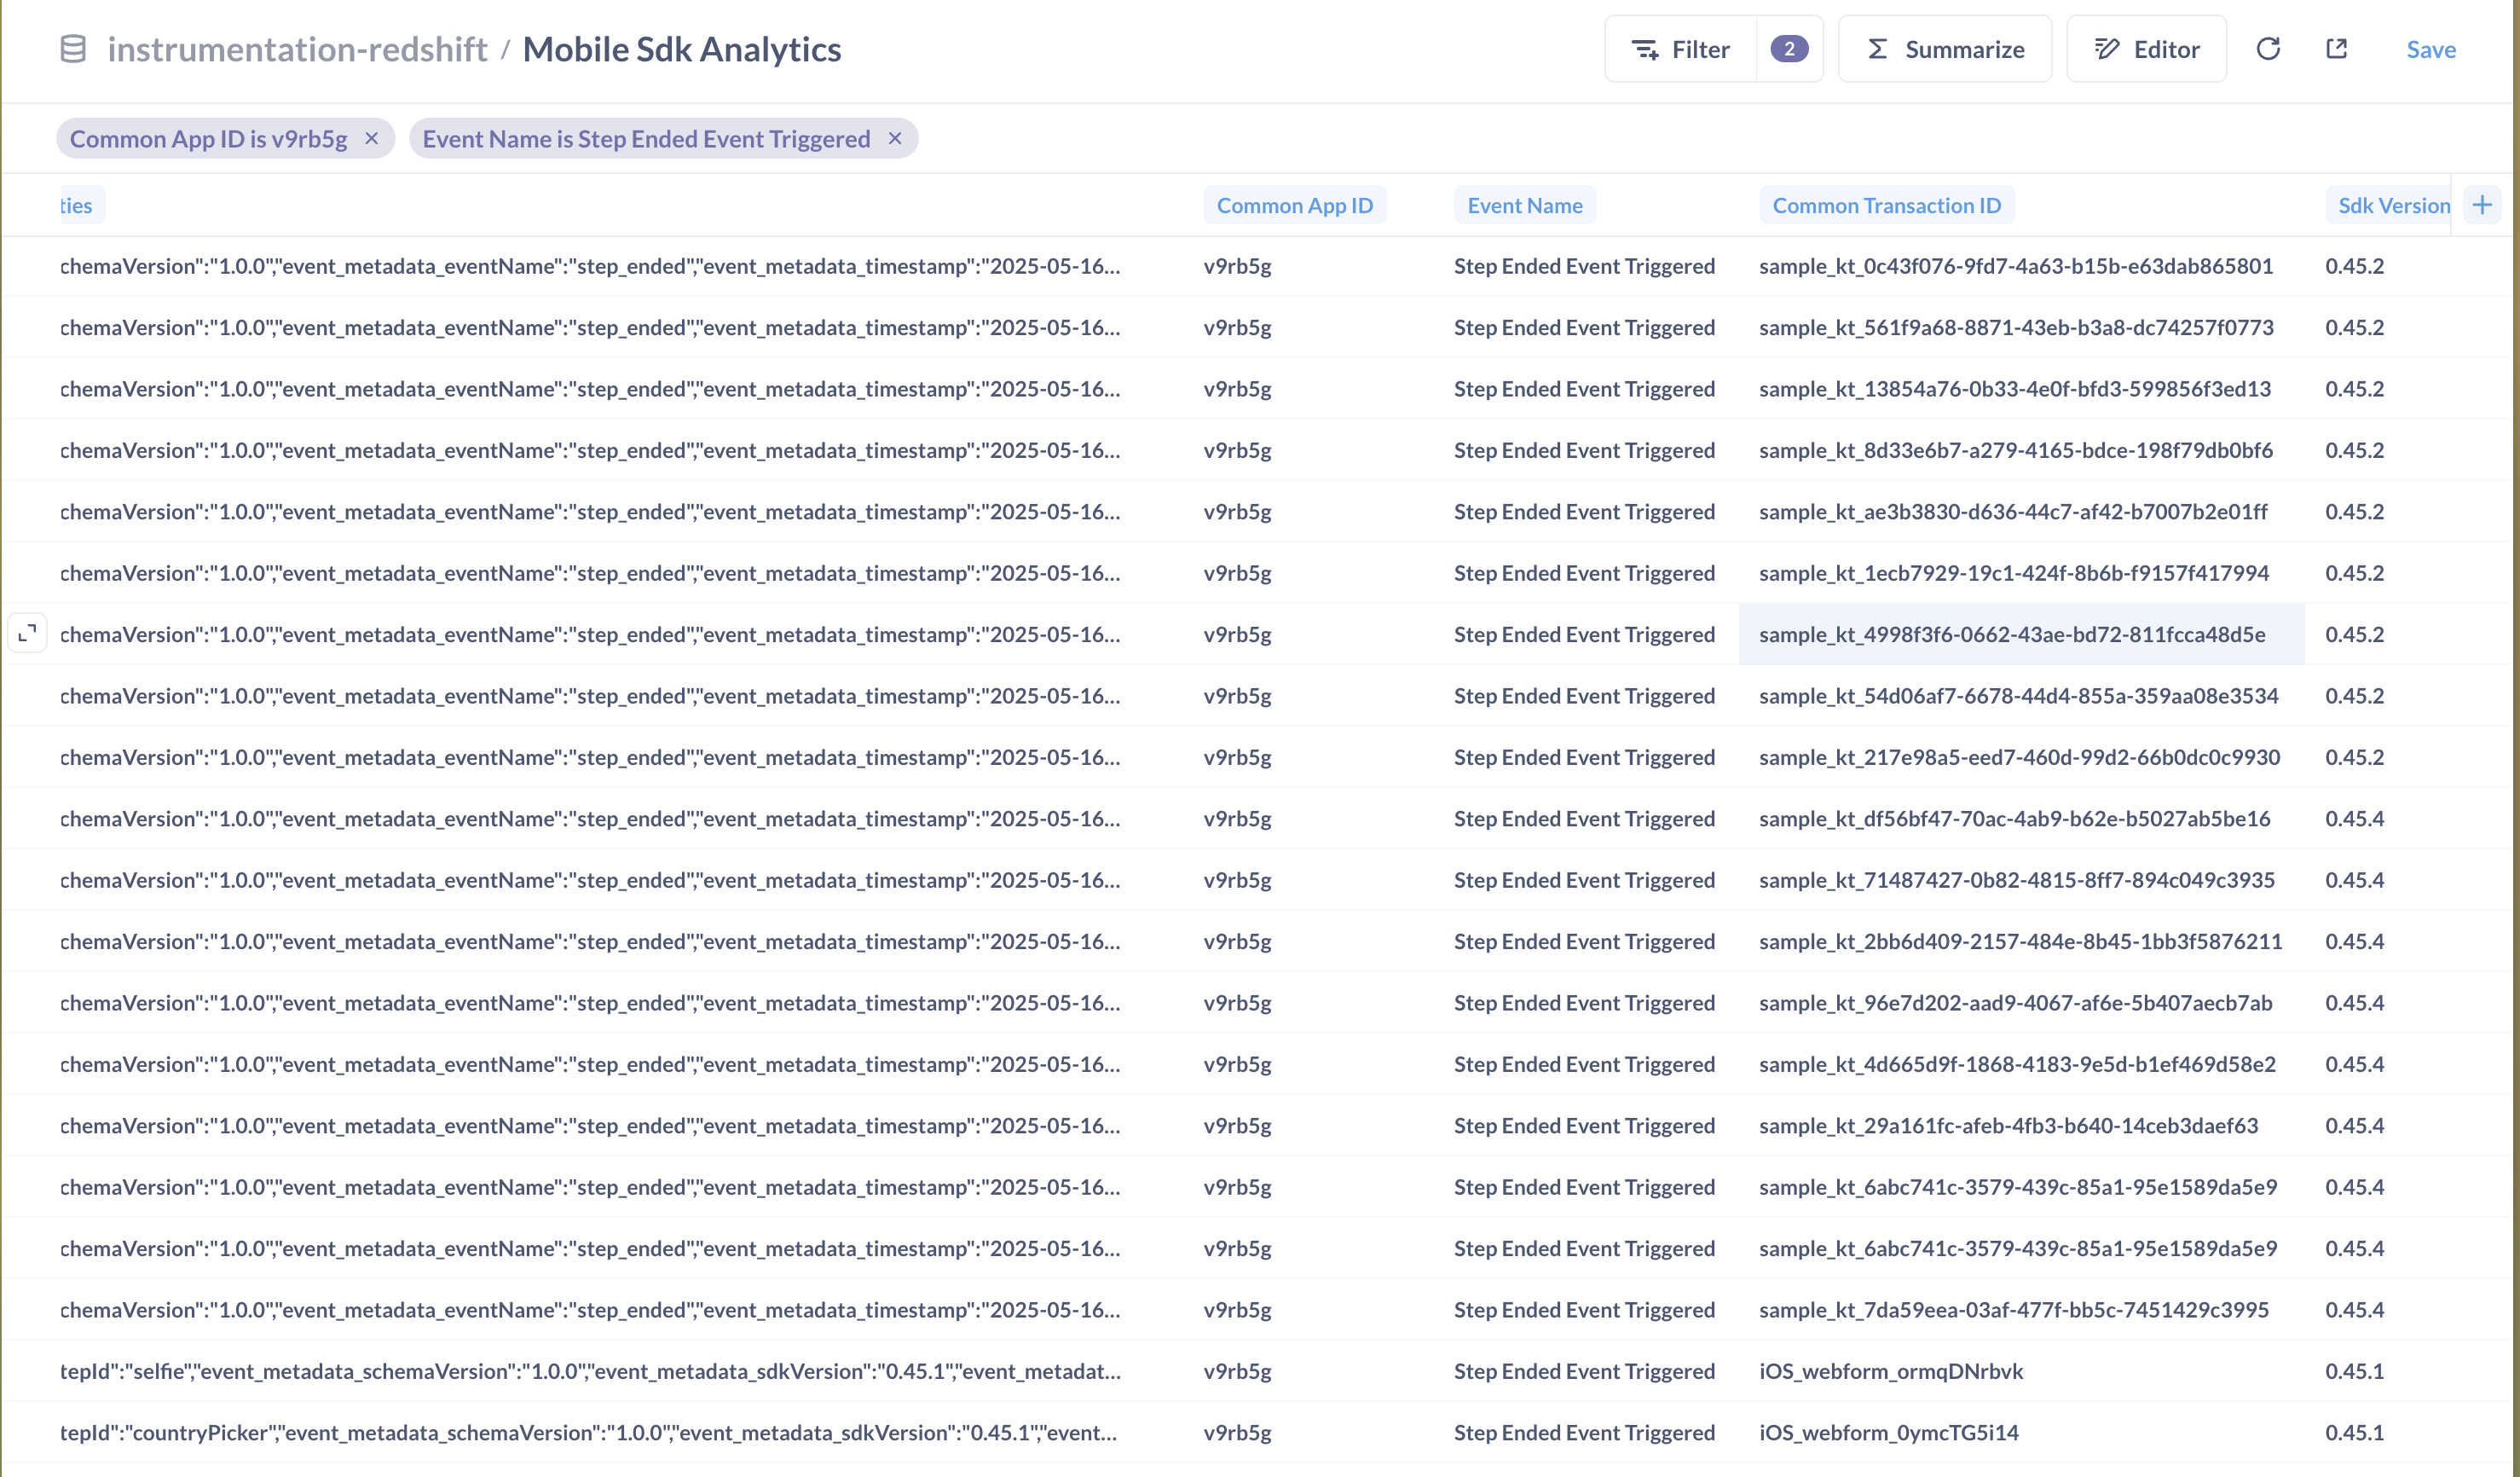Viewport: 2520px width, 1477px height.
Task: Open the Common Transaction ID column menu
Action: coord(1886,205)
